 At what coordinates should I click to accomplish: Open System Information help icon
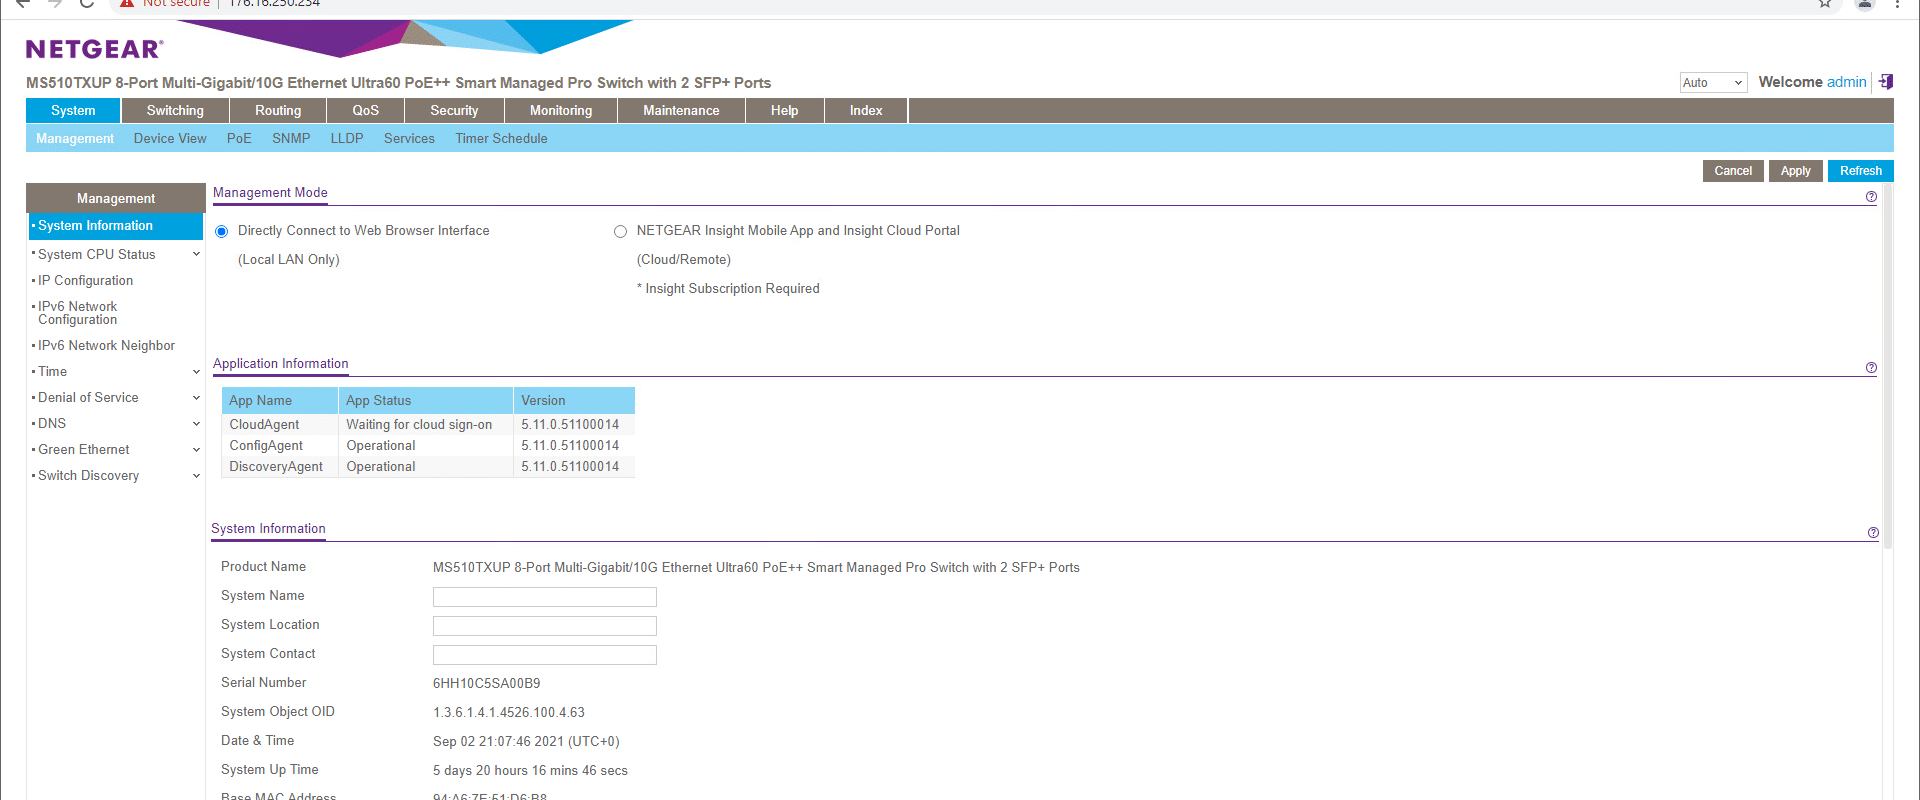1872,533
